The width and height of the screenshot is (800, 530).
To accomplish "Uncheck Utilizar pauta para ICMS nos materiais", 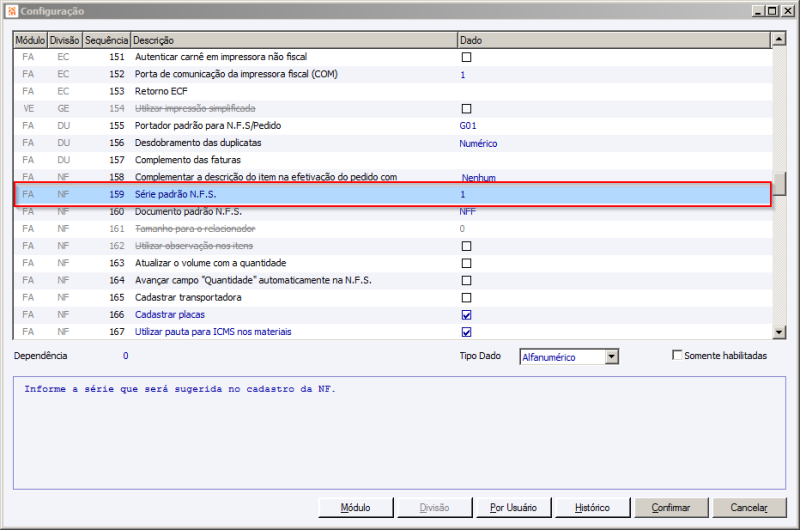I will [466, 332].
